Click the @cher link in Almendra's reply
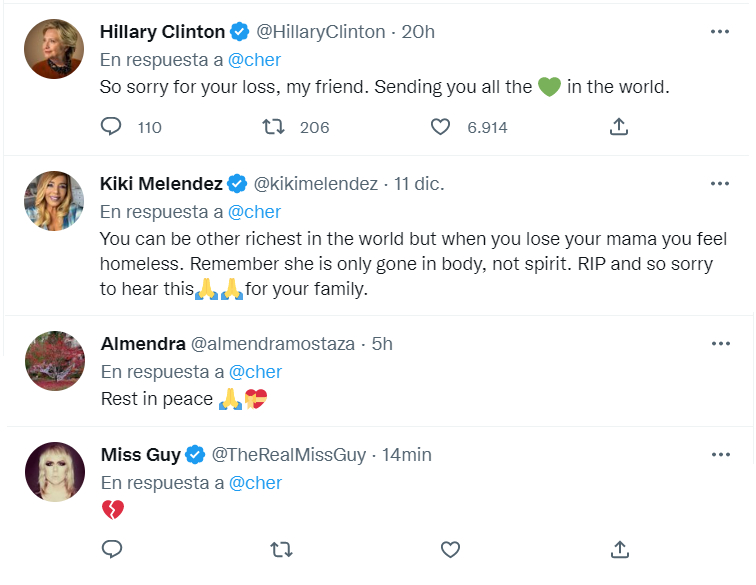The image size is (756, 585). click(x=255, y=372)
